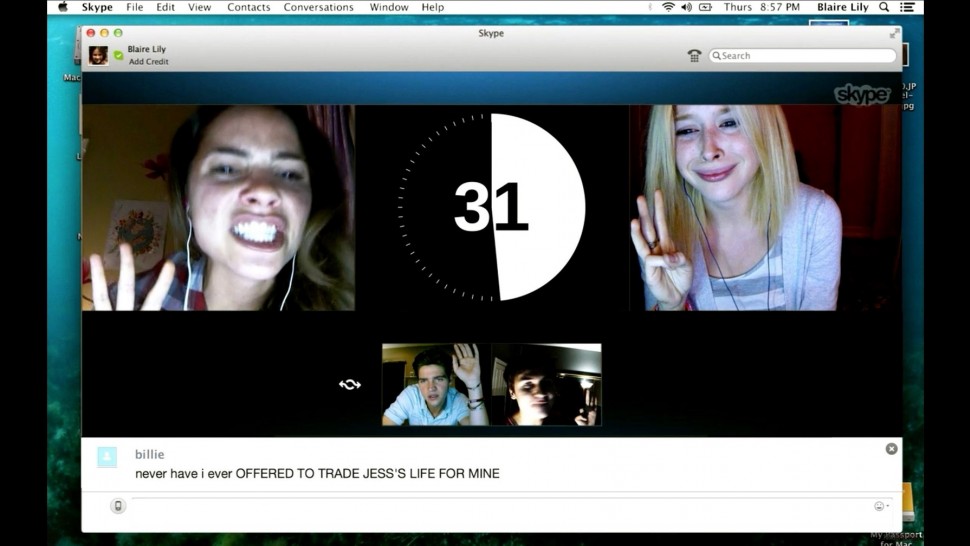Click the Blaire Lily user name in menu bar
Screen dimensions: 970x546
pos(843,7)
